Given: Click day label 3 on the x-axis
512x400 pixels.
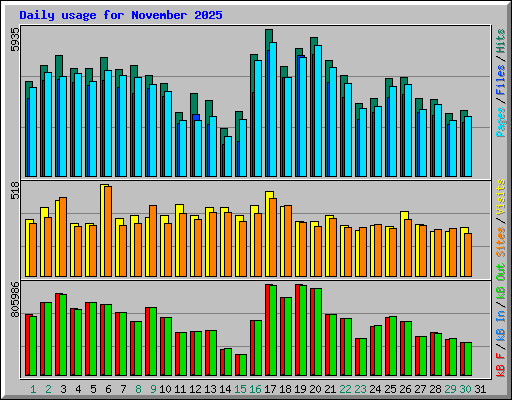Looking at the screenshot, I should (63, 389).
